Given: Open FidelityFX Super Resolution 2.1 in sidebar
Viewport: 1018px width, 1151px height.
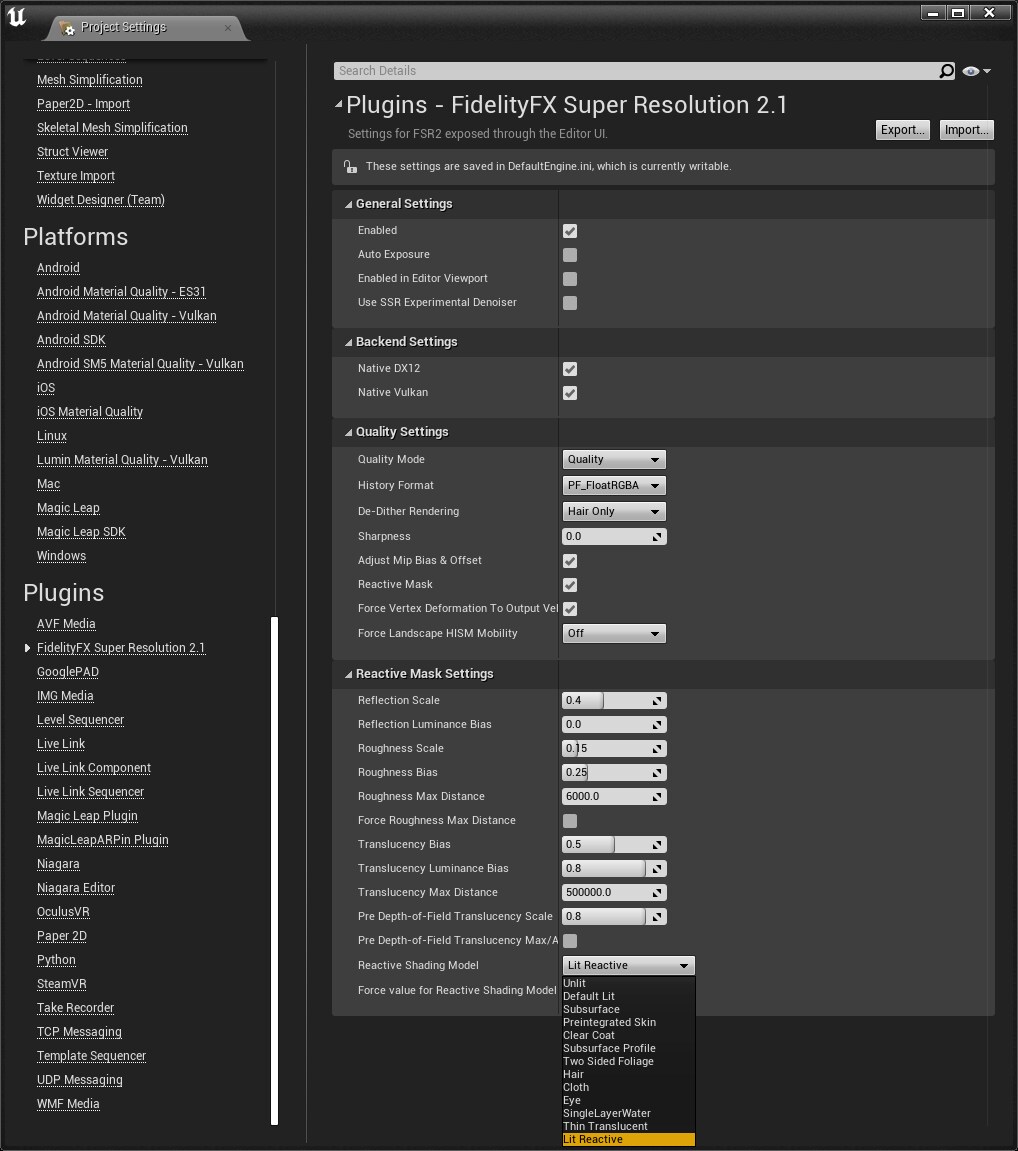Looking at the screenshot, I should click(x=121, y=648).
